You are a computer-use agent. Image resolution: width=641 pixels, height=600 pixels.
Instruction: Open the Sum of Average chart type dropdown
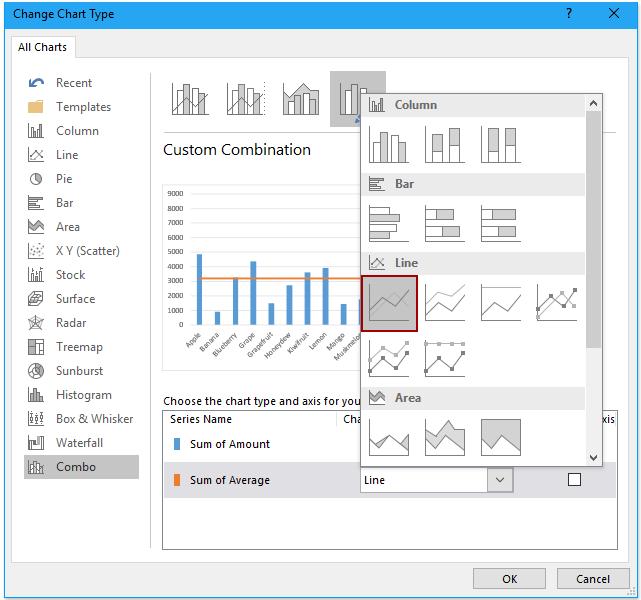pyautogui.click(x=500, y=480)
